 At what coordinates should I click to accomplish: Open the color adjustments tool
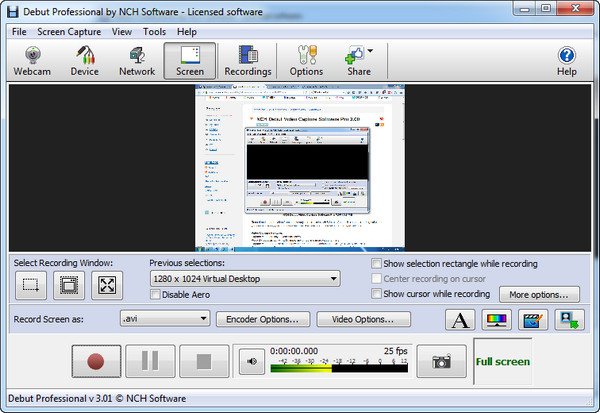point(496,320)
